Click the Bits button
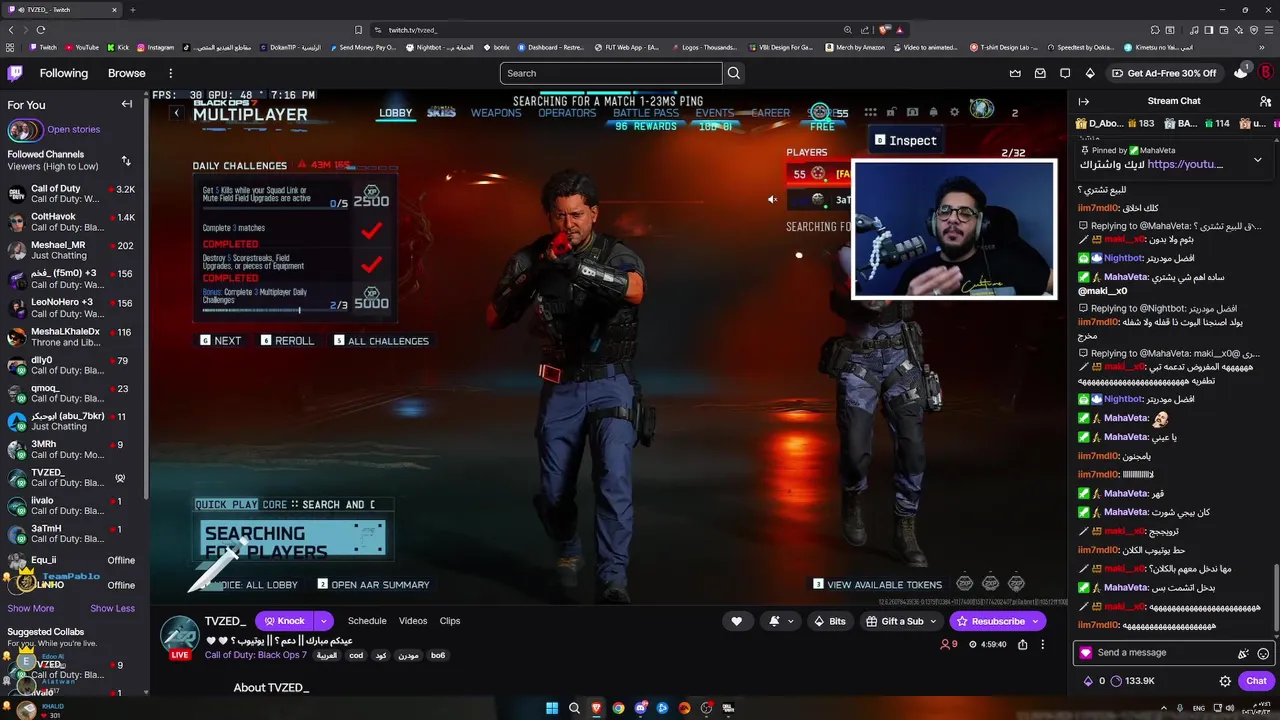1280x720 pixels. (831, 621)
